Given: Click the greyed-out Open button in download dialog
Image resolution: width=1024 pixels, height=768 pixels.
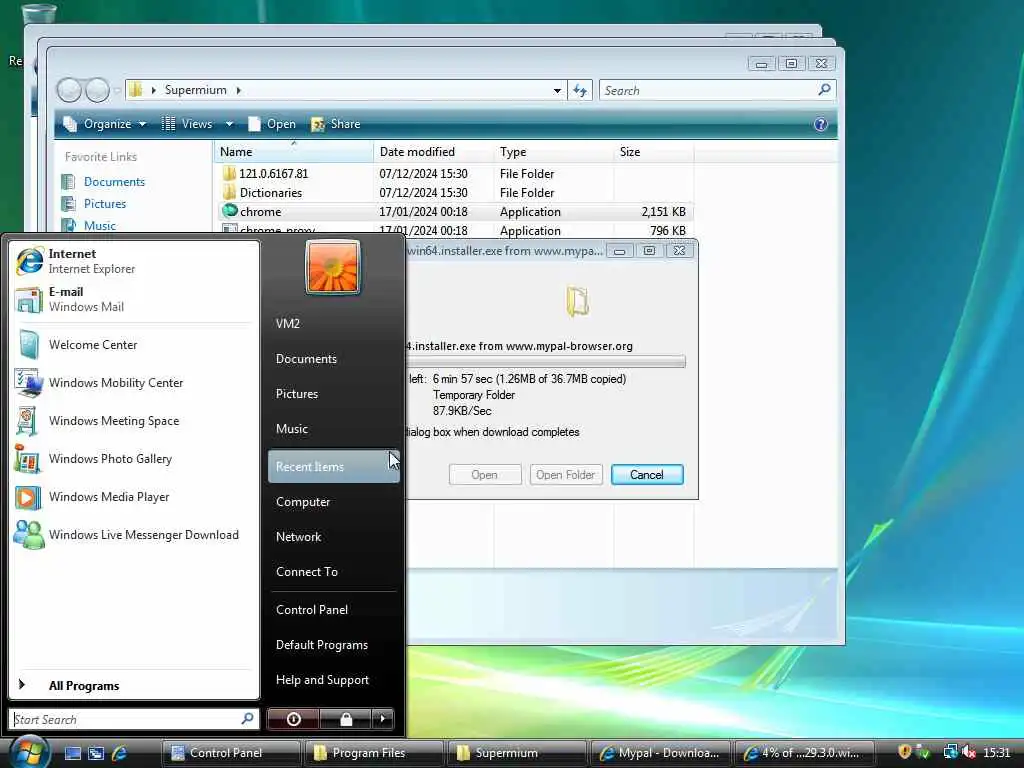Looking at the screenshot, I should (x=485, y=475).
